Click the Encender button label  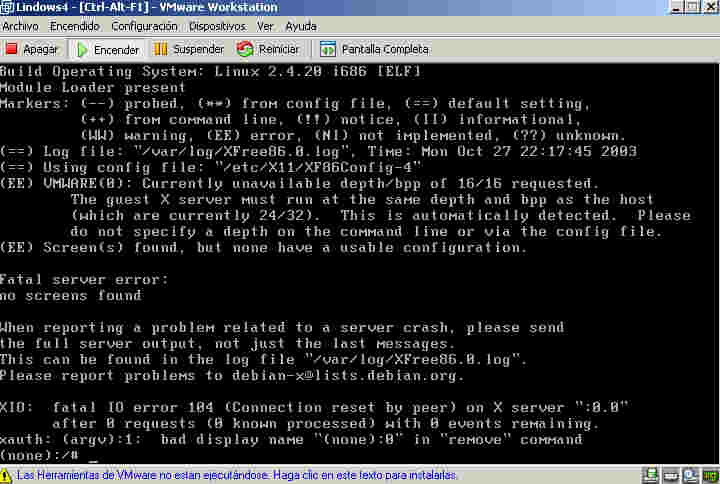coord(116,50)
